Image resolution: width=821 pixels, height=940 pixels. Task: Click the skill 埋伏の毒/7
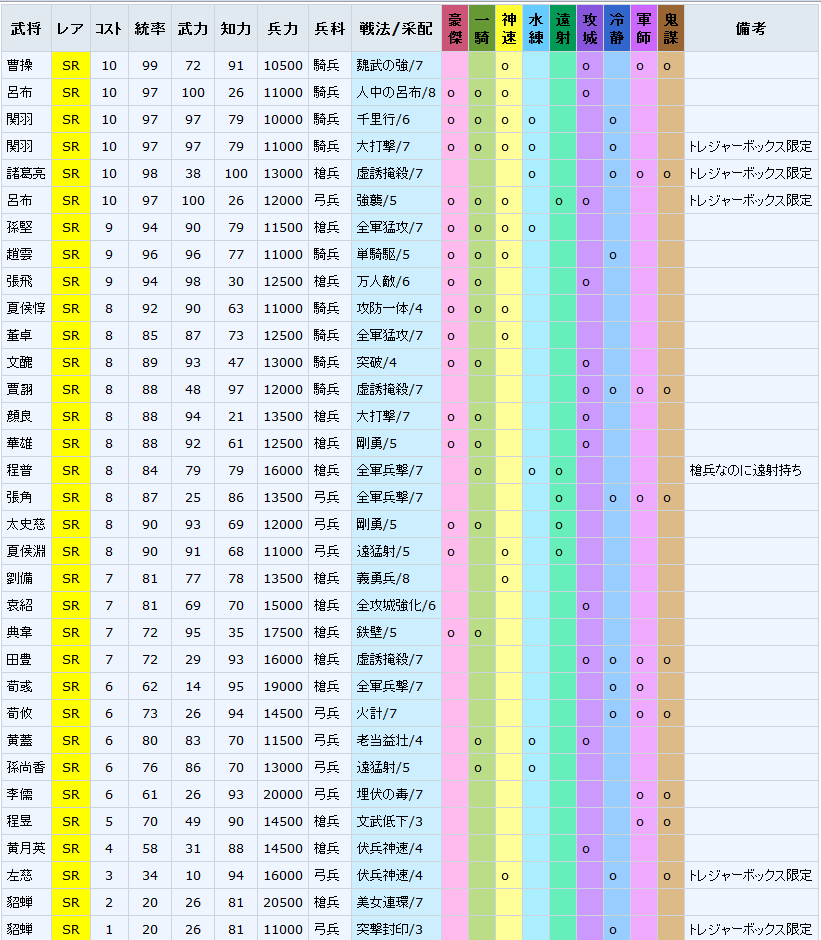click(x=390, y=794)
